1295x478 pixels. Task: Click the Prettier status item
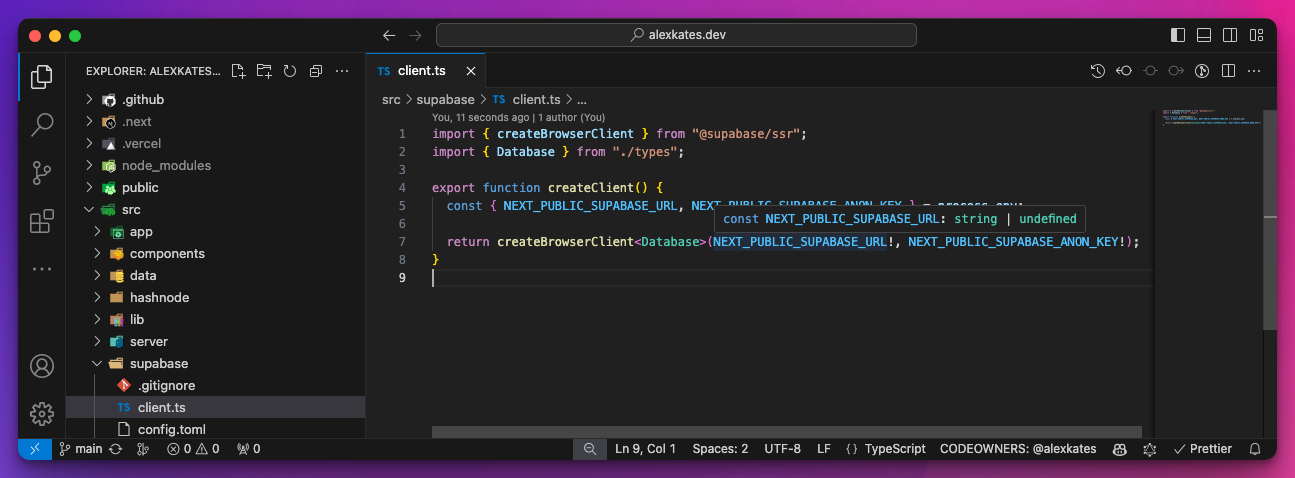[x=1202, y=449]
